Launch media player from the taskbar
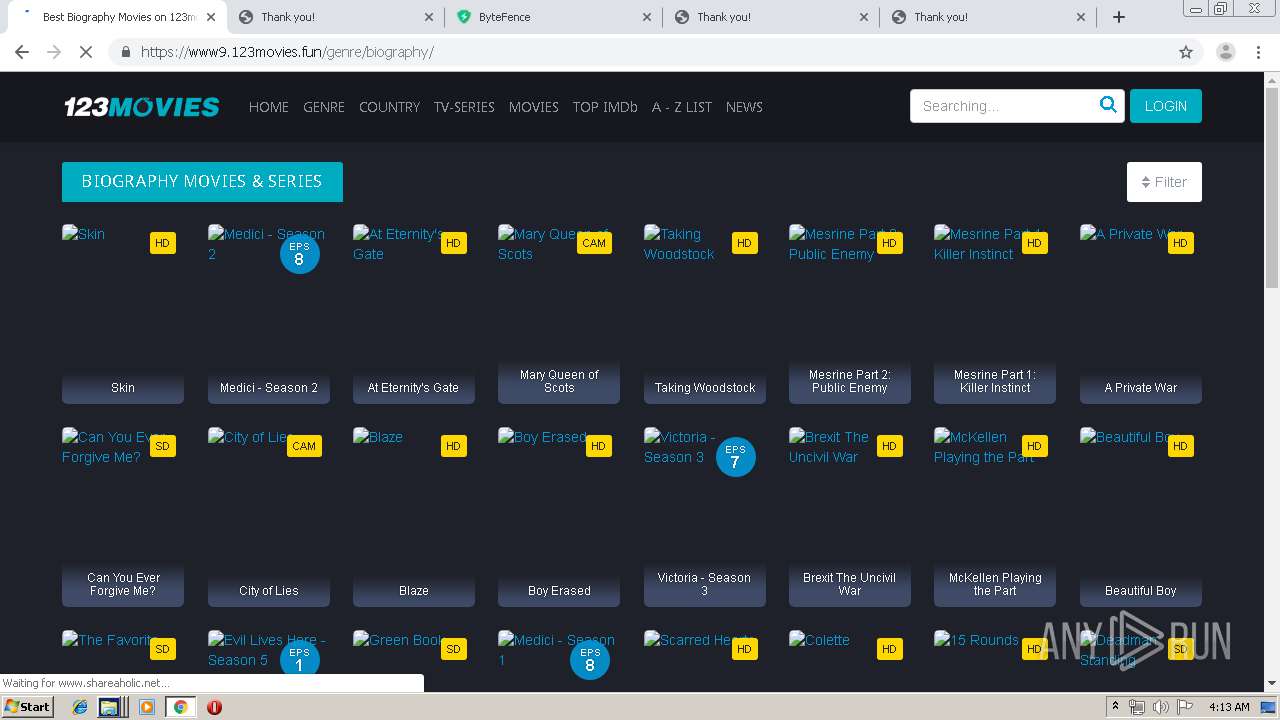This screenshot has height=720, width=1280. pyautogui.click(x=147, y=707)
